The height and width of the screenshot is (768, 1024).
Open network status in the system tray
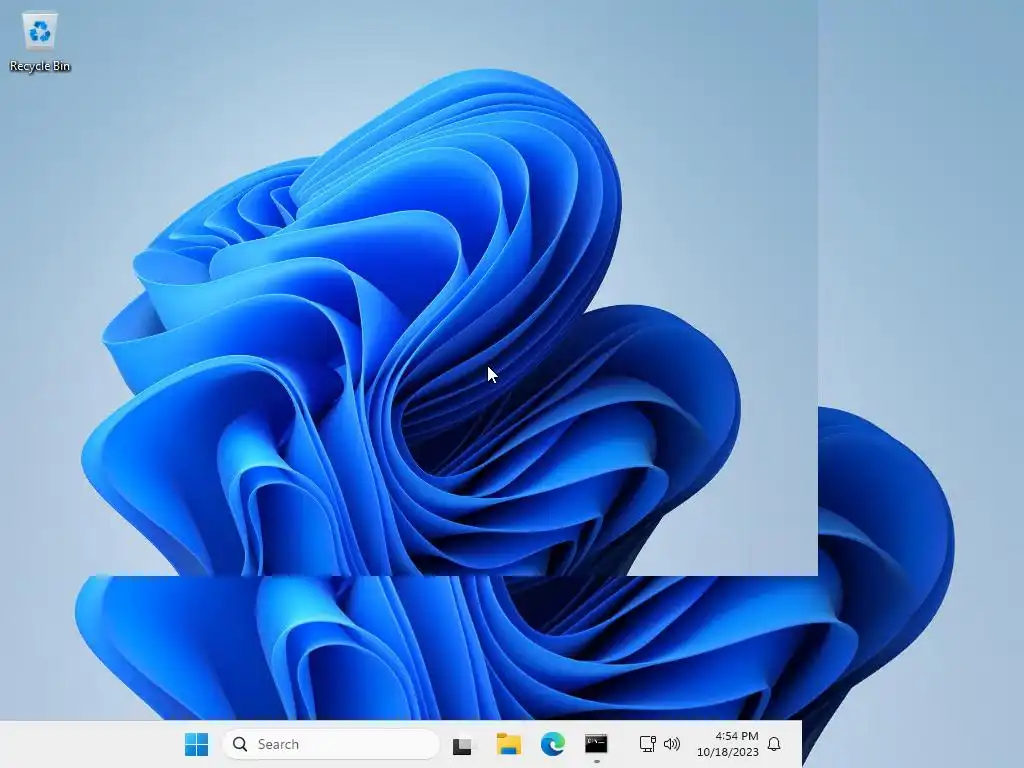pyautogui.click(x=647, y=744)
